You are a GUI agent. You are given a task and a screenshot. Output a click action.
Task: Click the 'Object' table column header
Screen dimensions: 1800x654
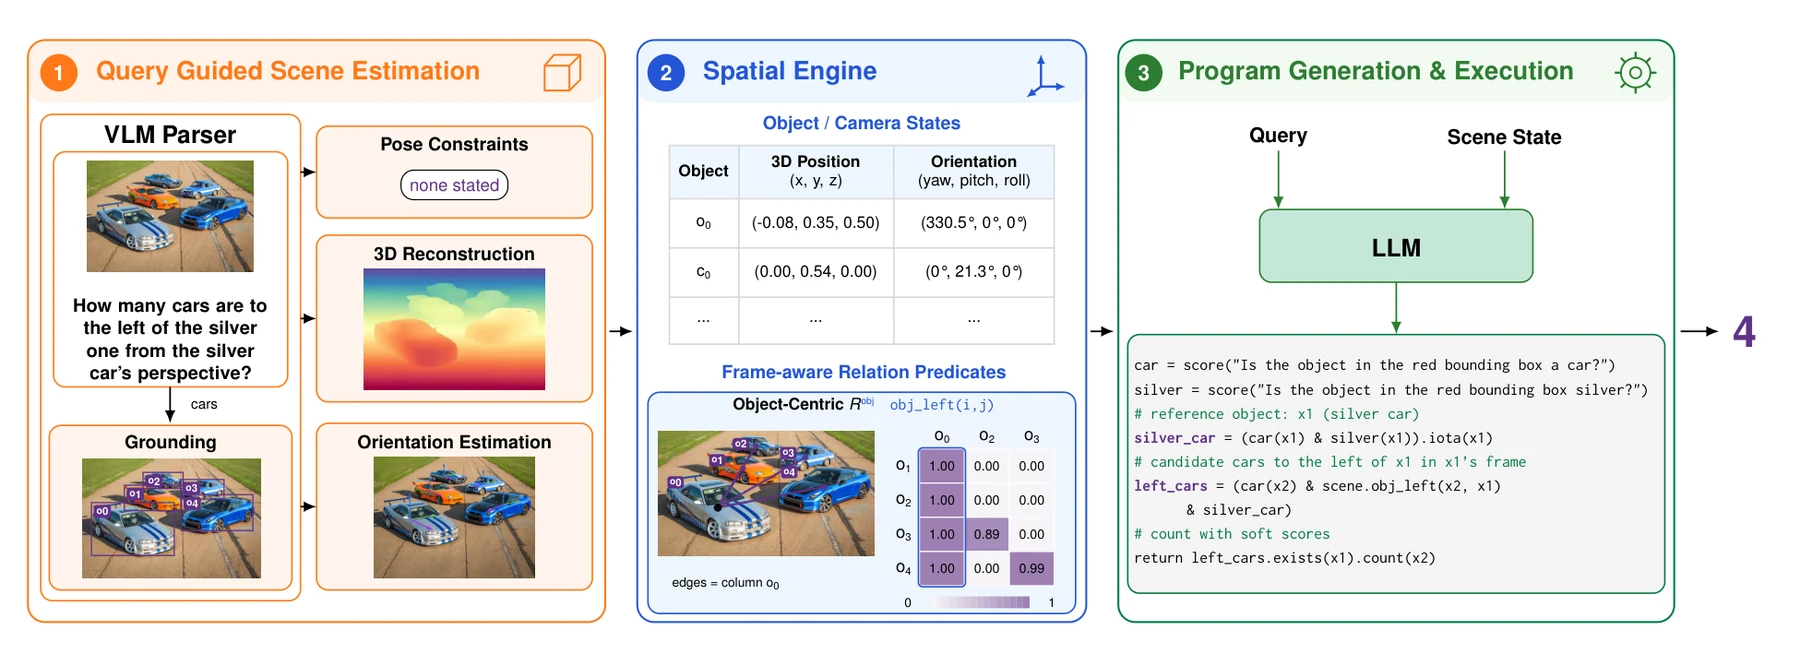pyautogui.click(x=703, y=171)
